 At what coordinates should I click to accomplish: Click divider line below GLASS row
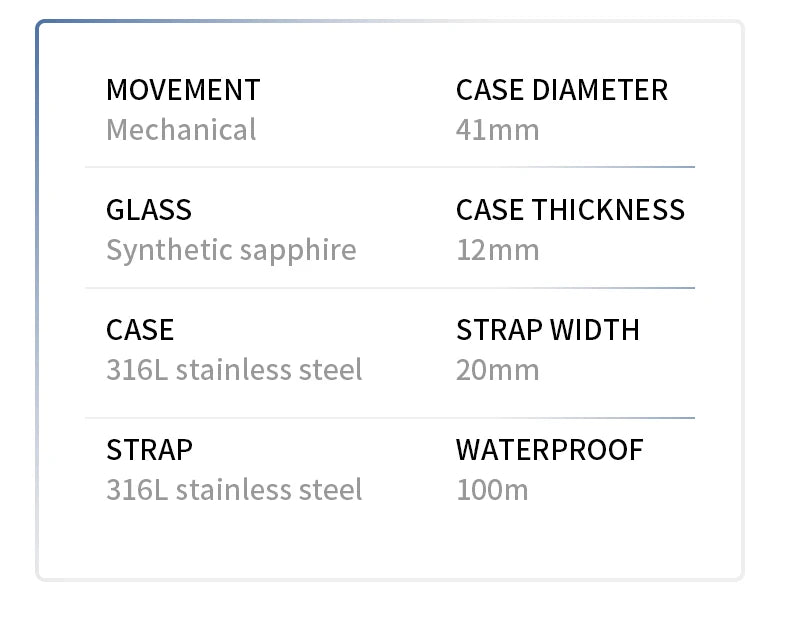pos(390,288)
